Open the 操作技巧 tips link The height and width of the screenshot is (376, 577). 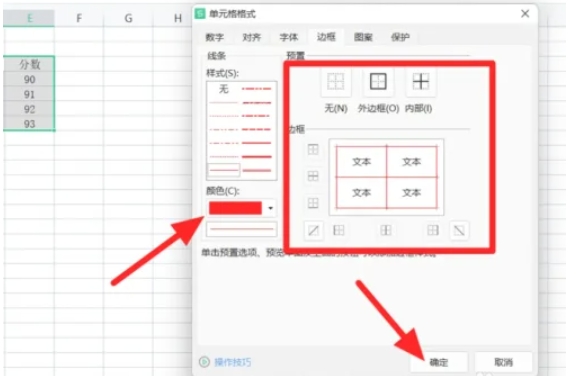click(x=233, y=362)
